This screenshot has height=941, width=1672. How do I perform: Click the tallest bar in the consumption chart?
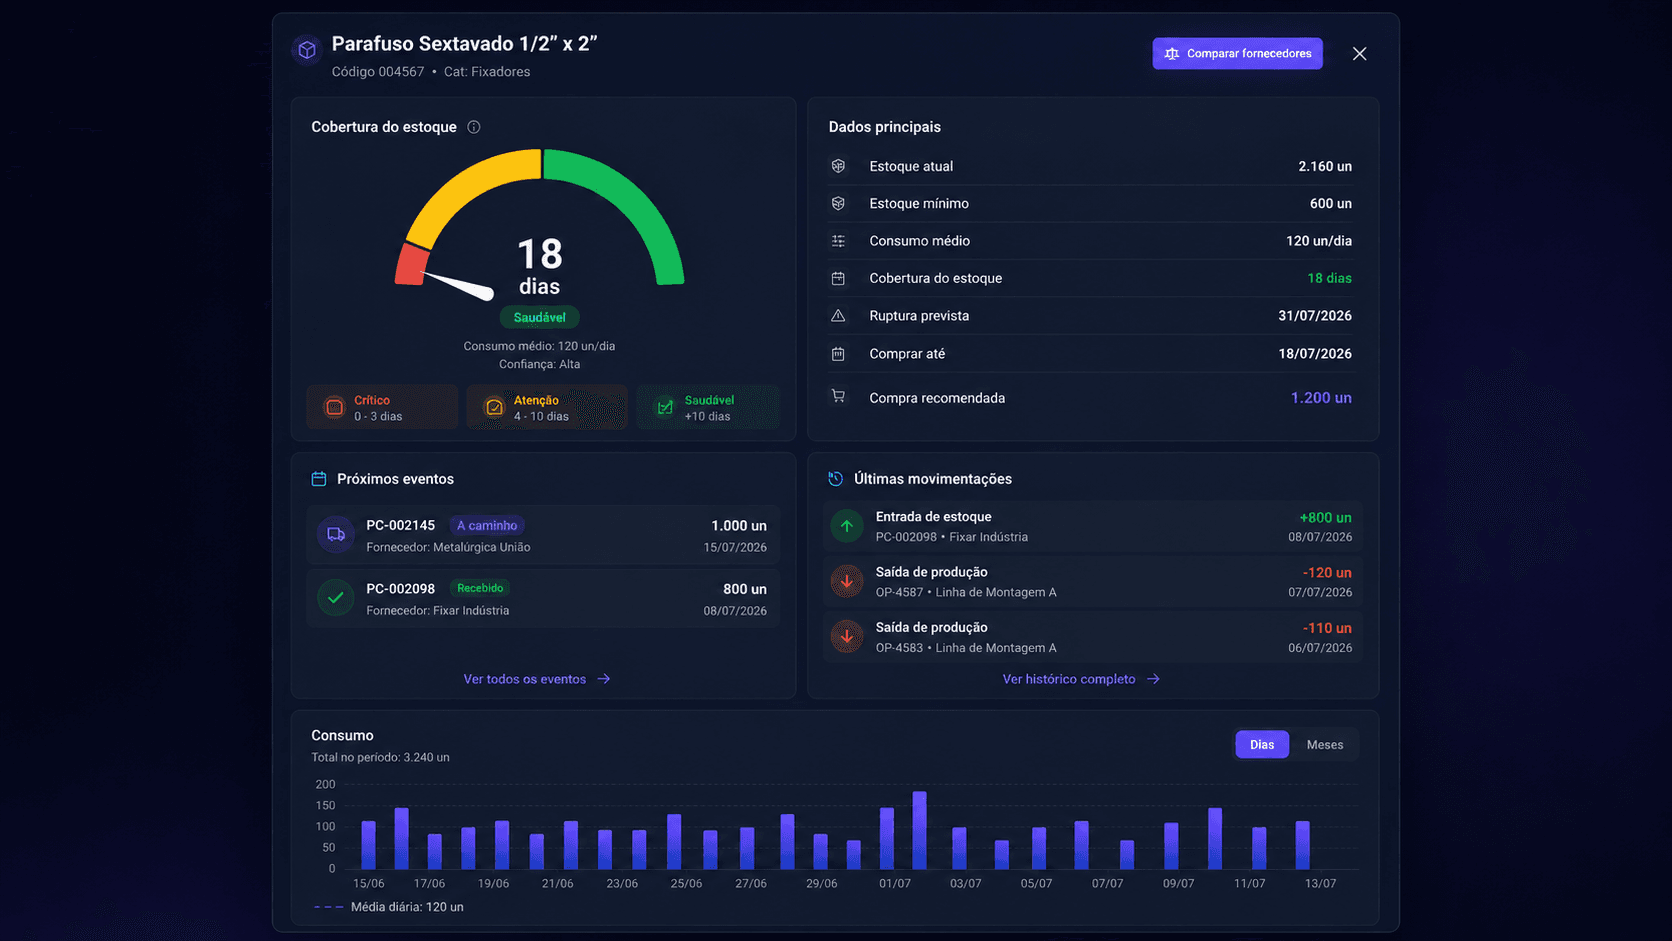(919, 830)
